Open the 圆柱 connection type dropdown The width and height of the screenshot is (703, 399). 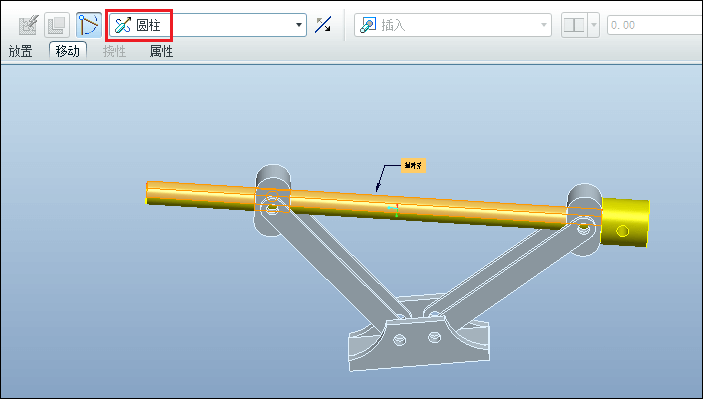coord(208,25)
